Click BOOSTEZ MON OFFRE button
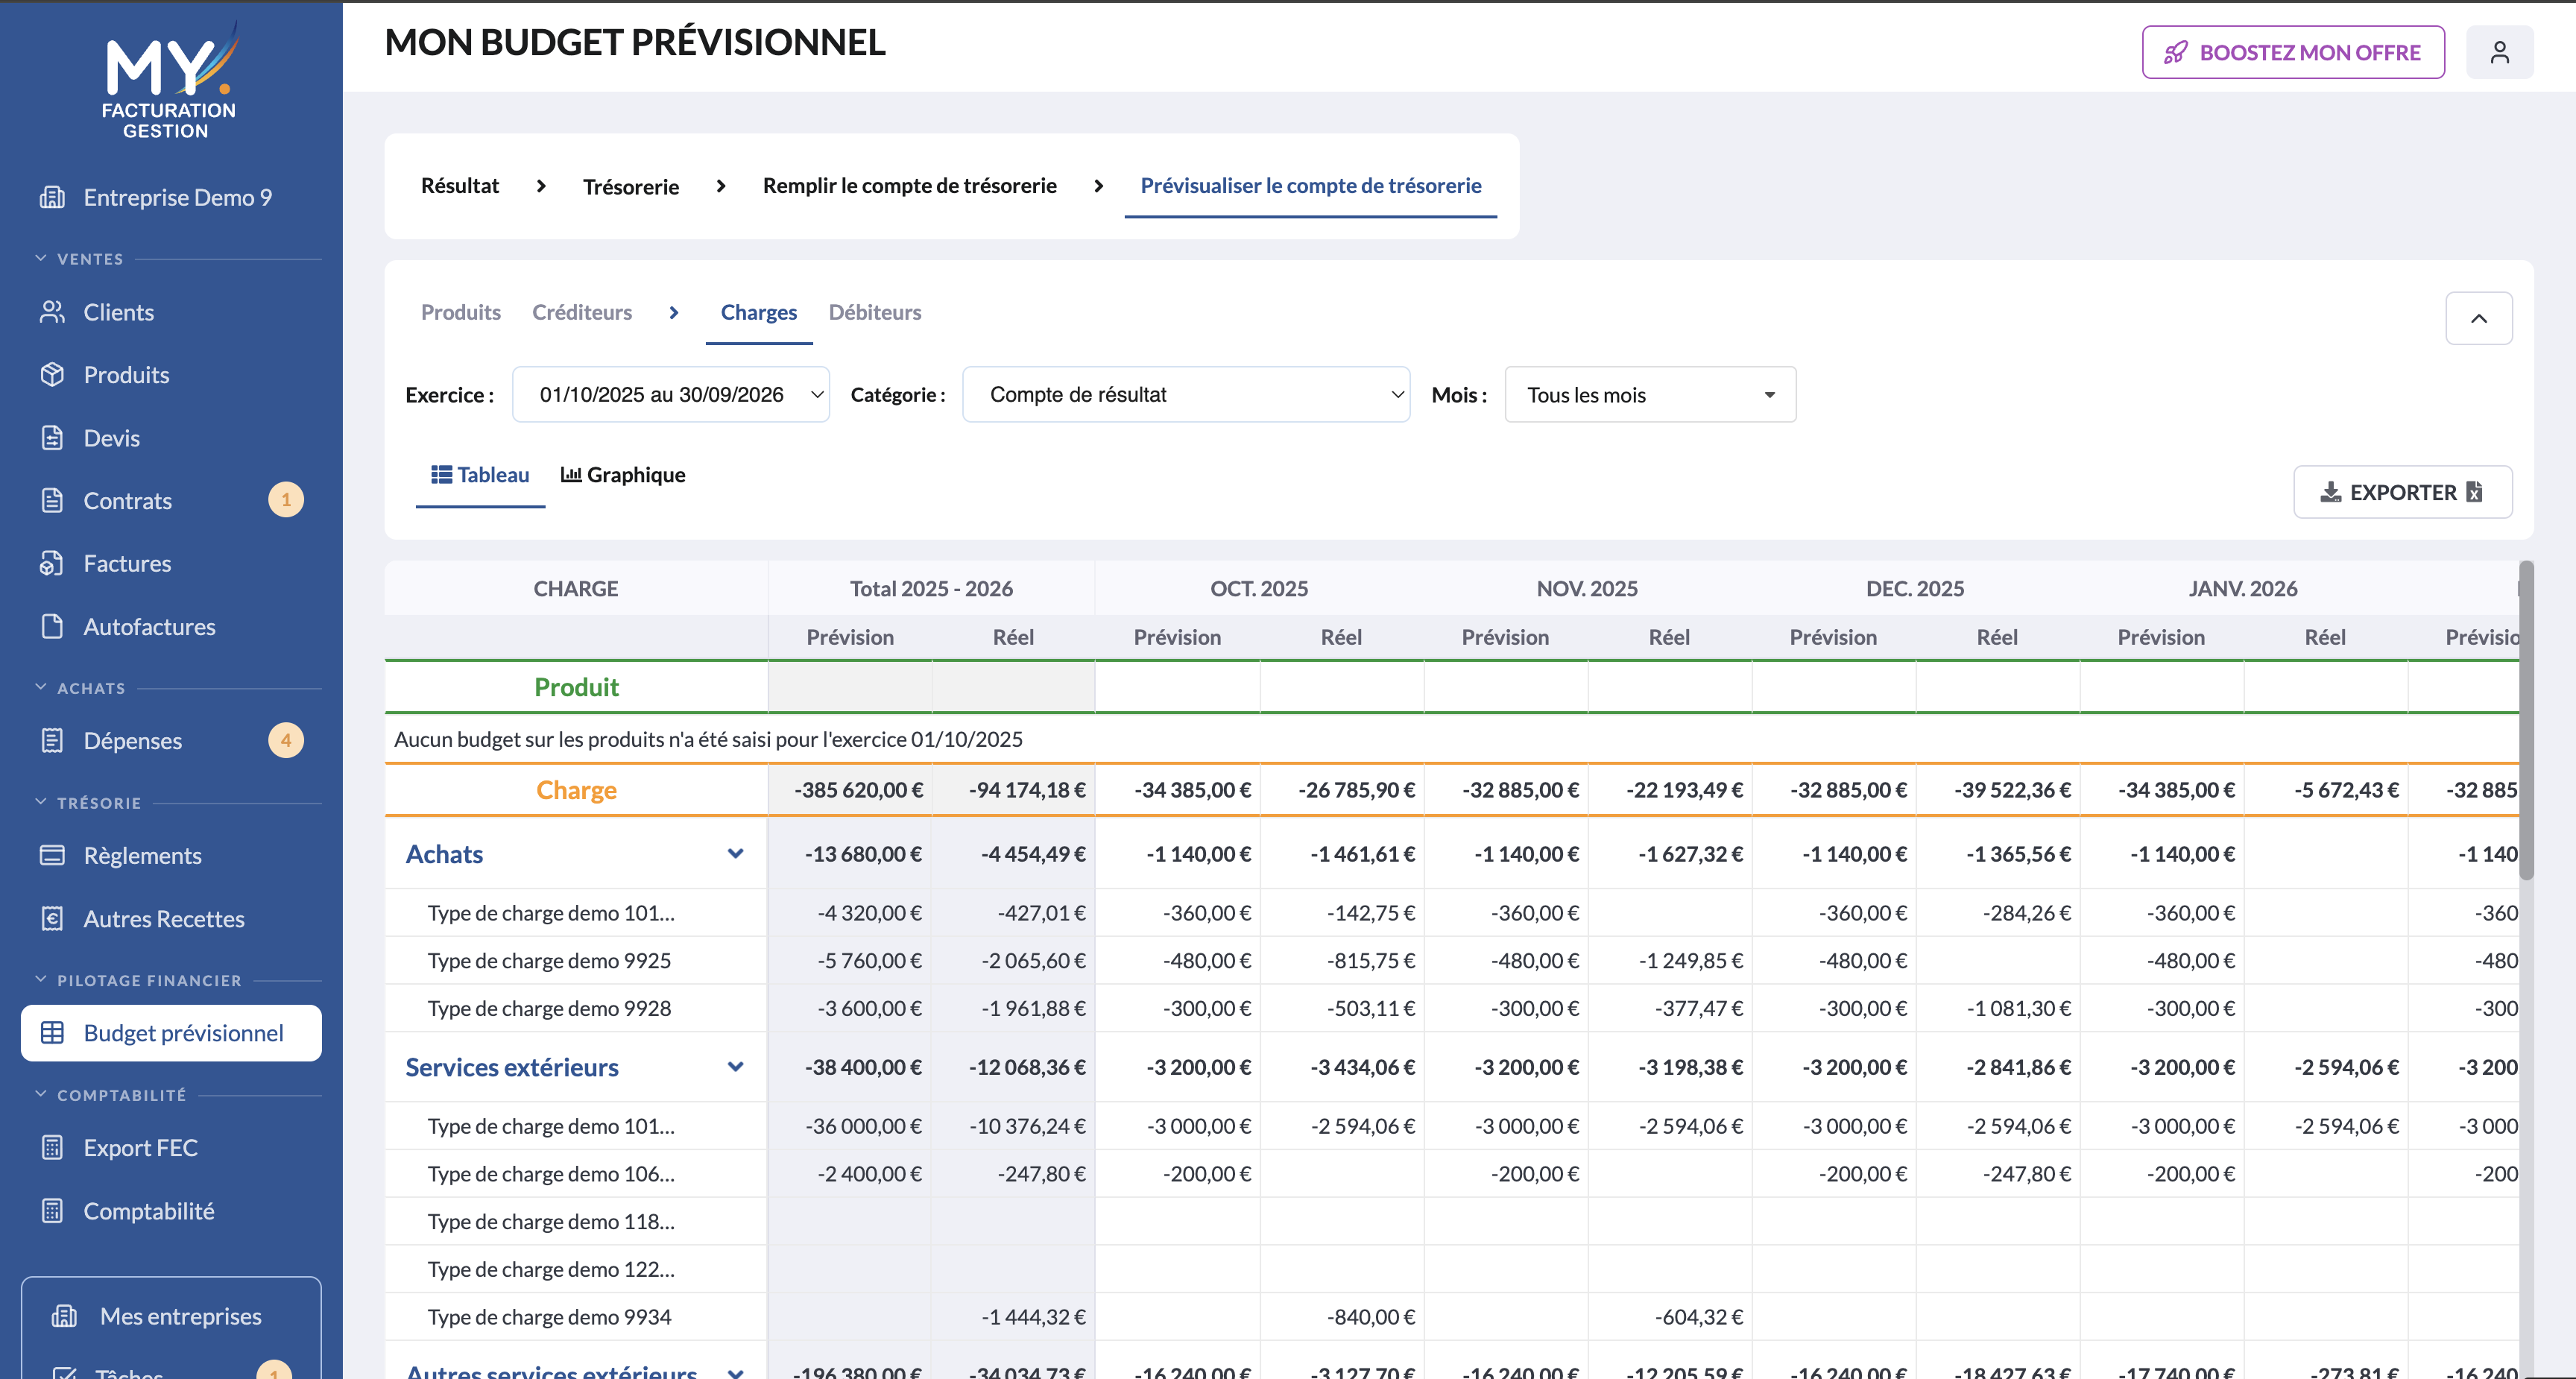This screenshot has width=2576, height=1379. tap(2293, 52)
